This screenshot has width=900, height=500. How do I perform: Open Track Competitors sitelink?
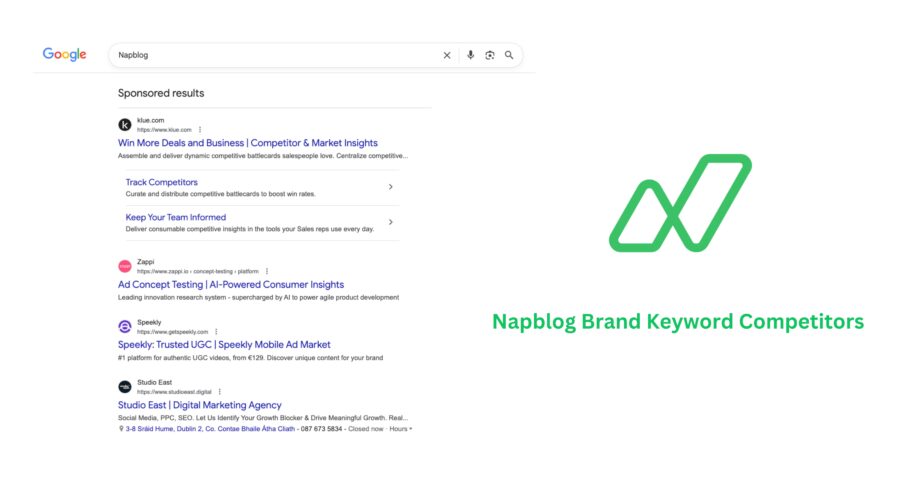(x=161, y=182)
